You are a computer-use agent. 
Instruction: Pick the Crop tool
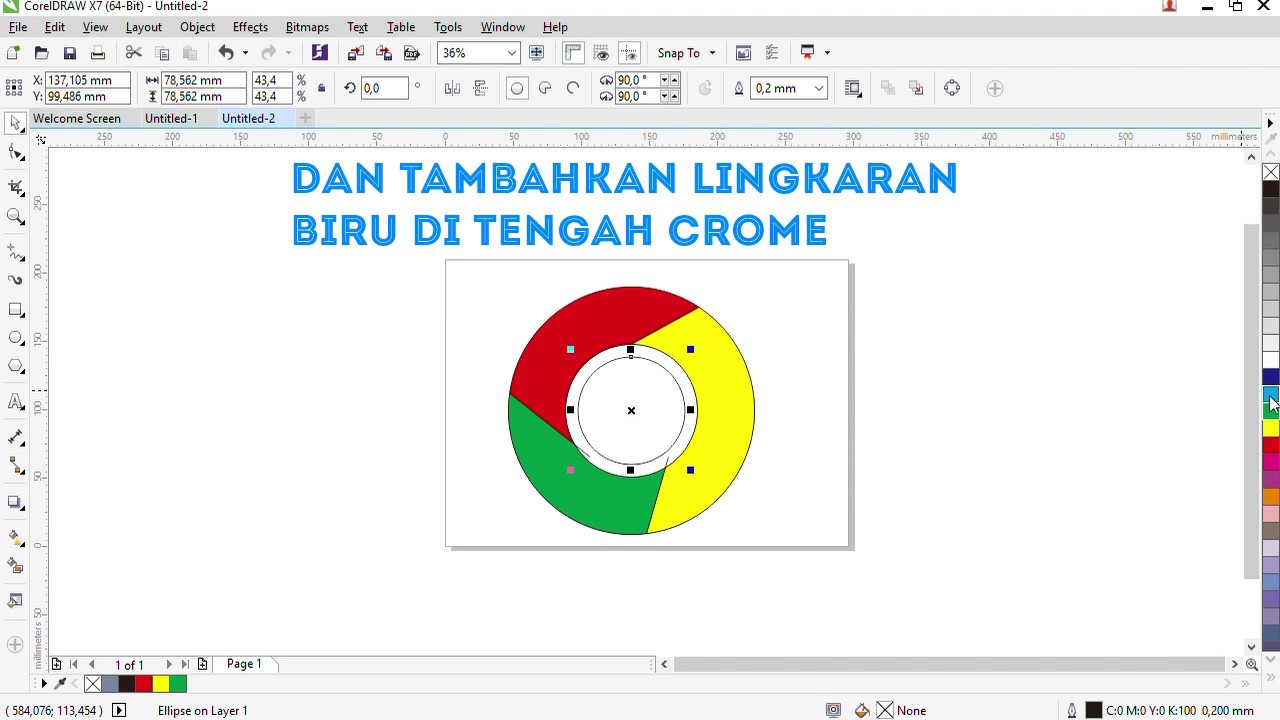pos(16,187)
